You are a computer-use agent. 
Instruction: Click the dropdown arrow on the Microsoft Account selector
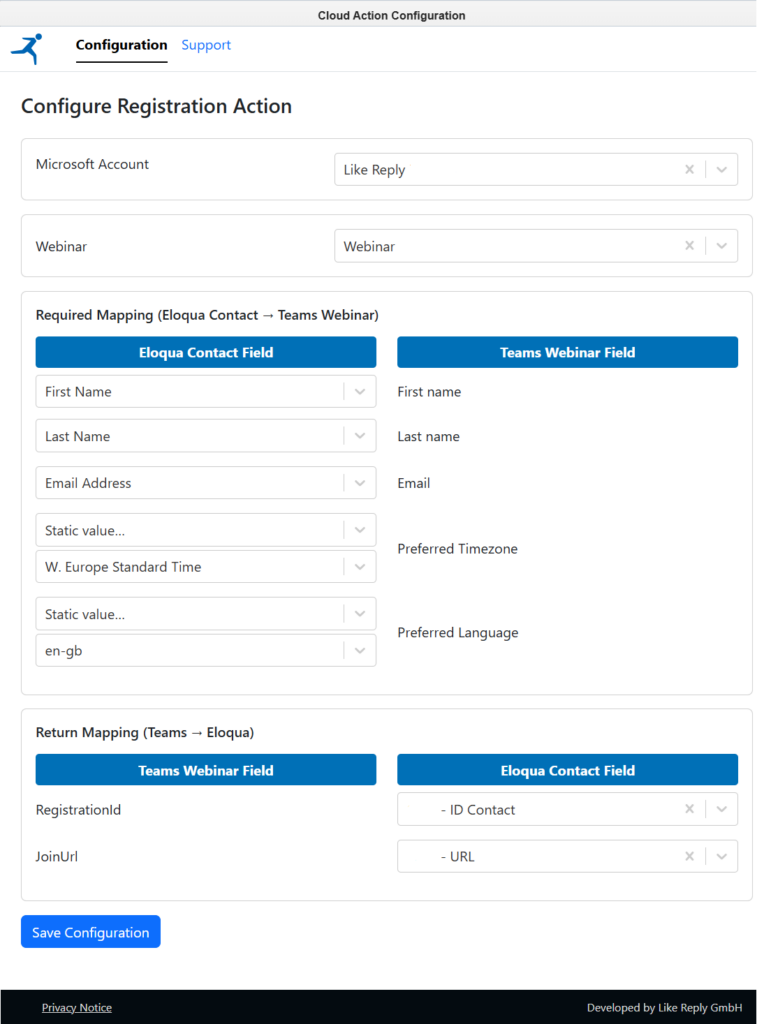(721, 169)
